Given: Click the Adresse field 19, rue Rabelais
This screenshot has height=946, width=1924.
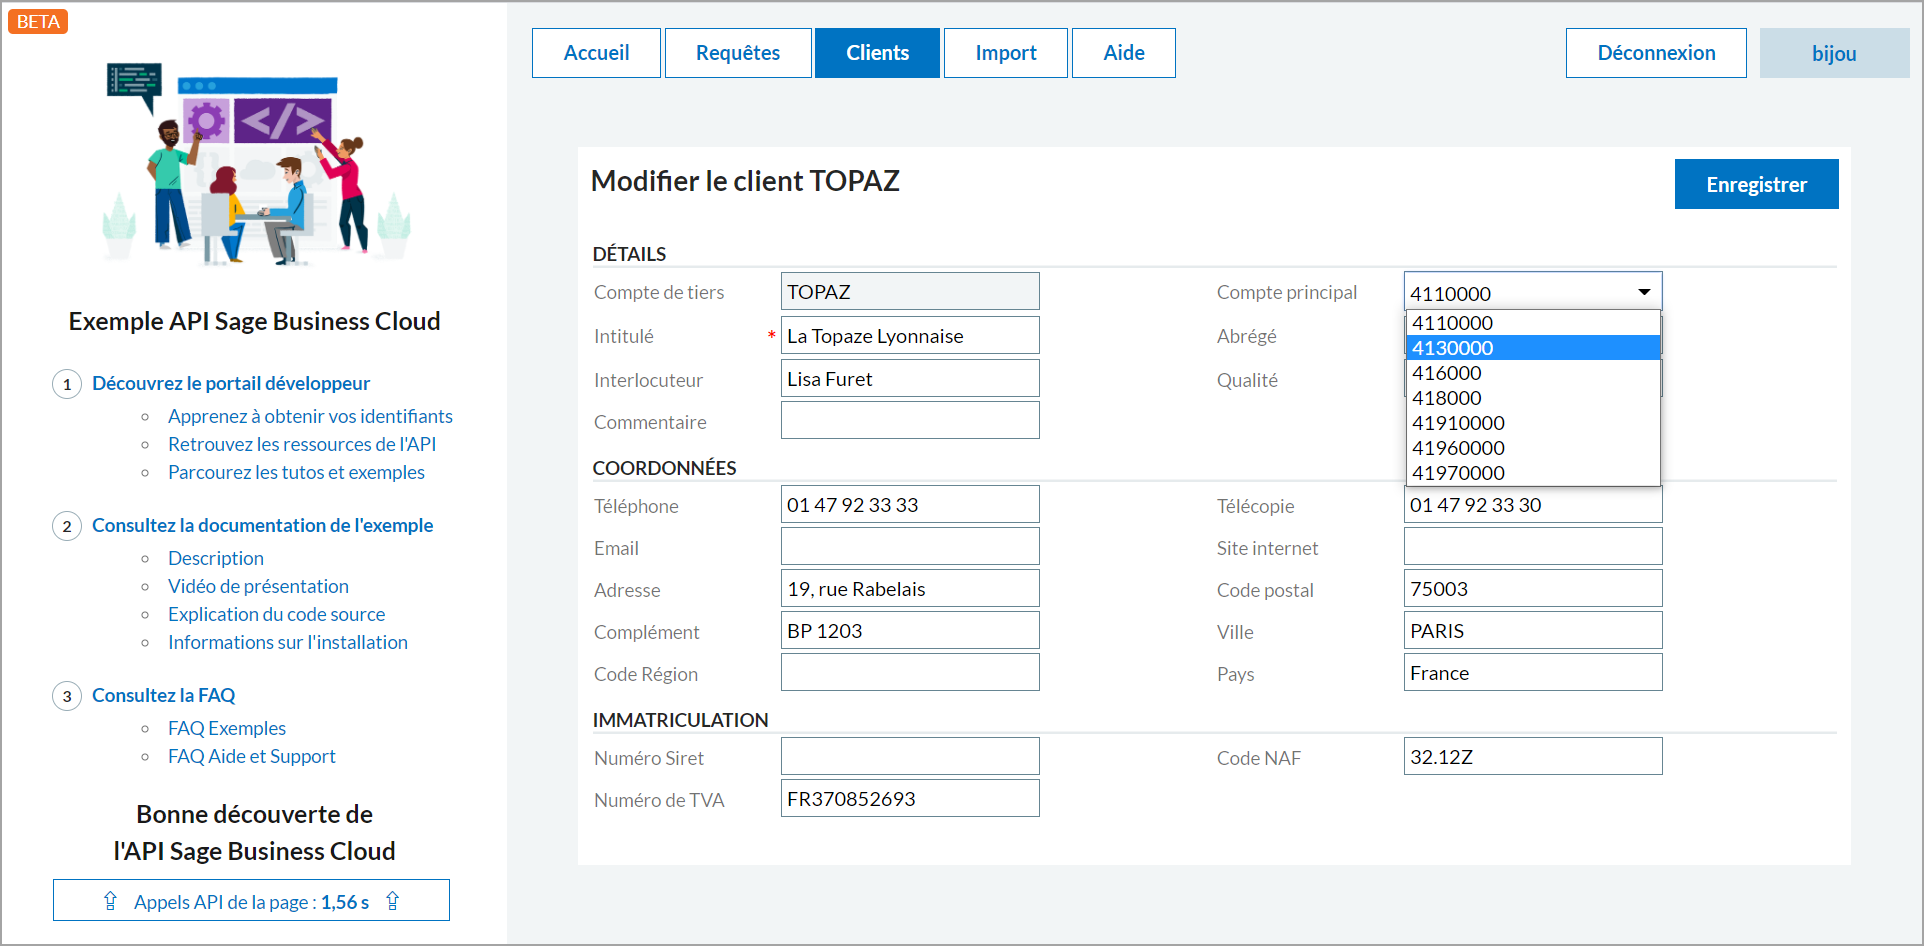Looking at the screenshot, I should click(x=910, y=588).
